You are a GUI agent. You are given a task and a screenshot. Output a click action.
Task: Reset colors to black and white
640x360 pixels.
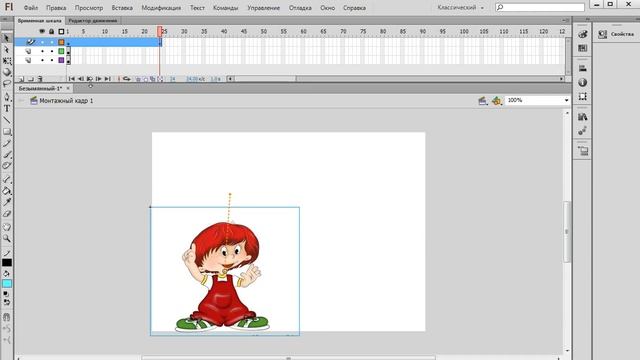(6, 294)
